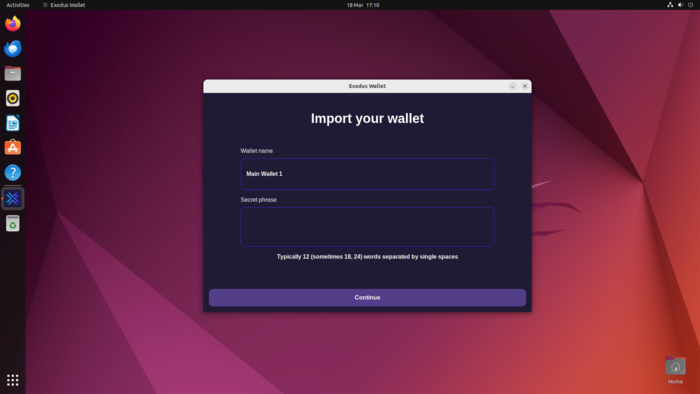Launch LibreOffice Writer from the dock

click(12, 123)
